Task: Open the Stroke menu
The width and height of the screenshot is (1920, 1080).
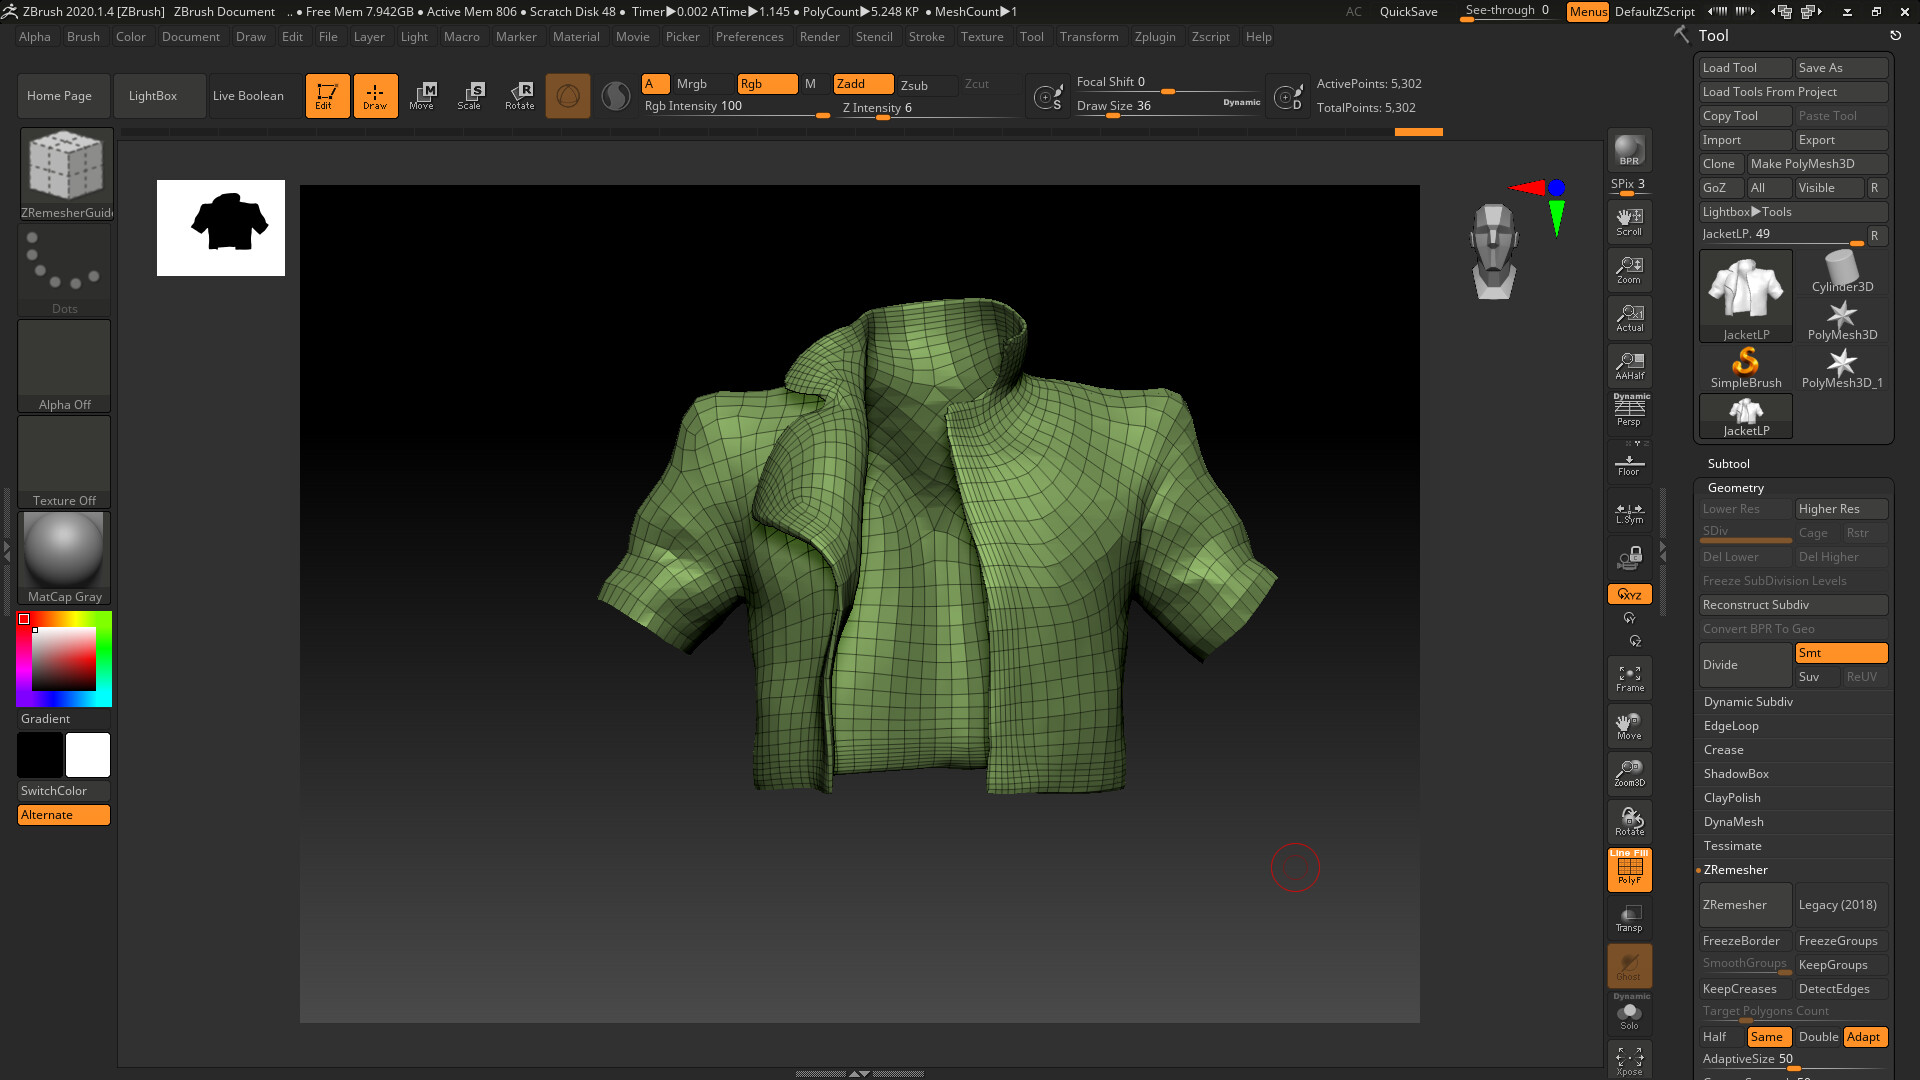Action: 926,37
